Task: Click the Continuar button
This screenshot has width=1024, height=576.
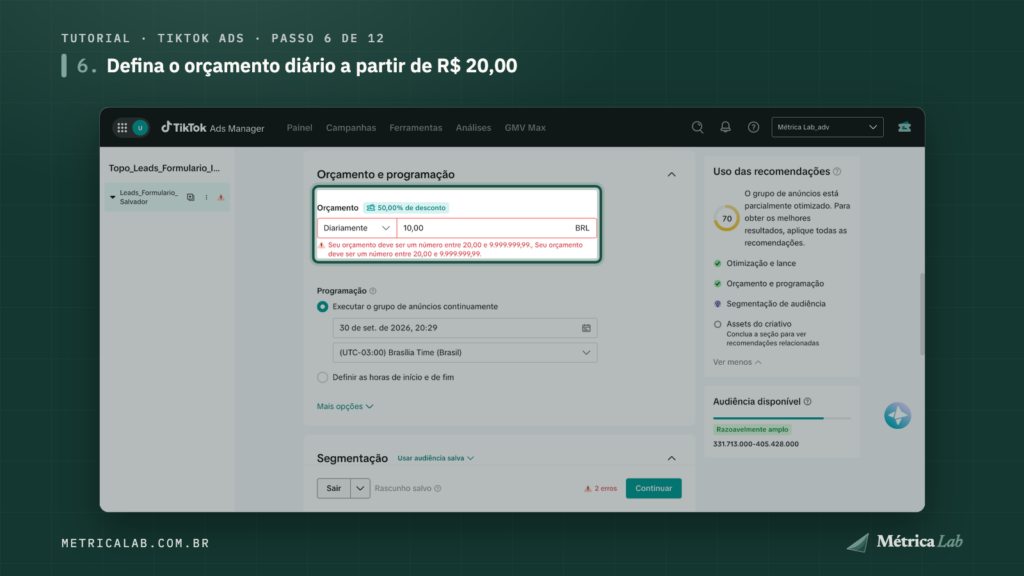Action: pyautogui.click(x=653, y=488)
